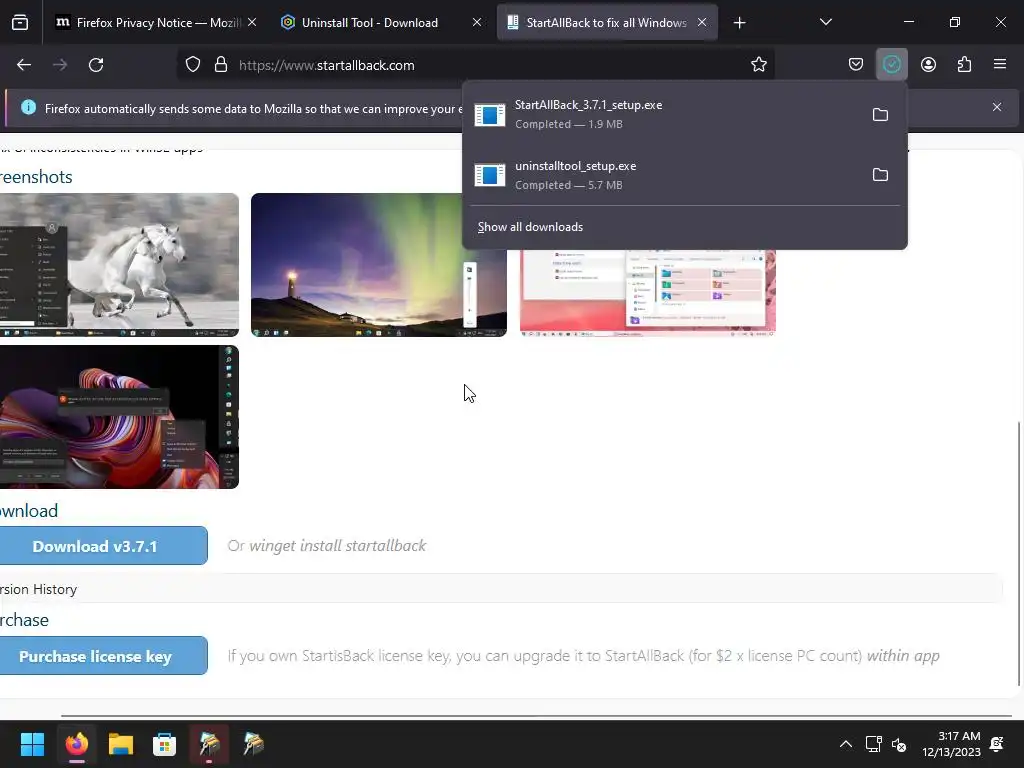Open muted volume tray icon
Screen dimensions: 1024x768
[899, 744]
